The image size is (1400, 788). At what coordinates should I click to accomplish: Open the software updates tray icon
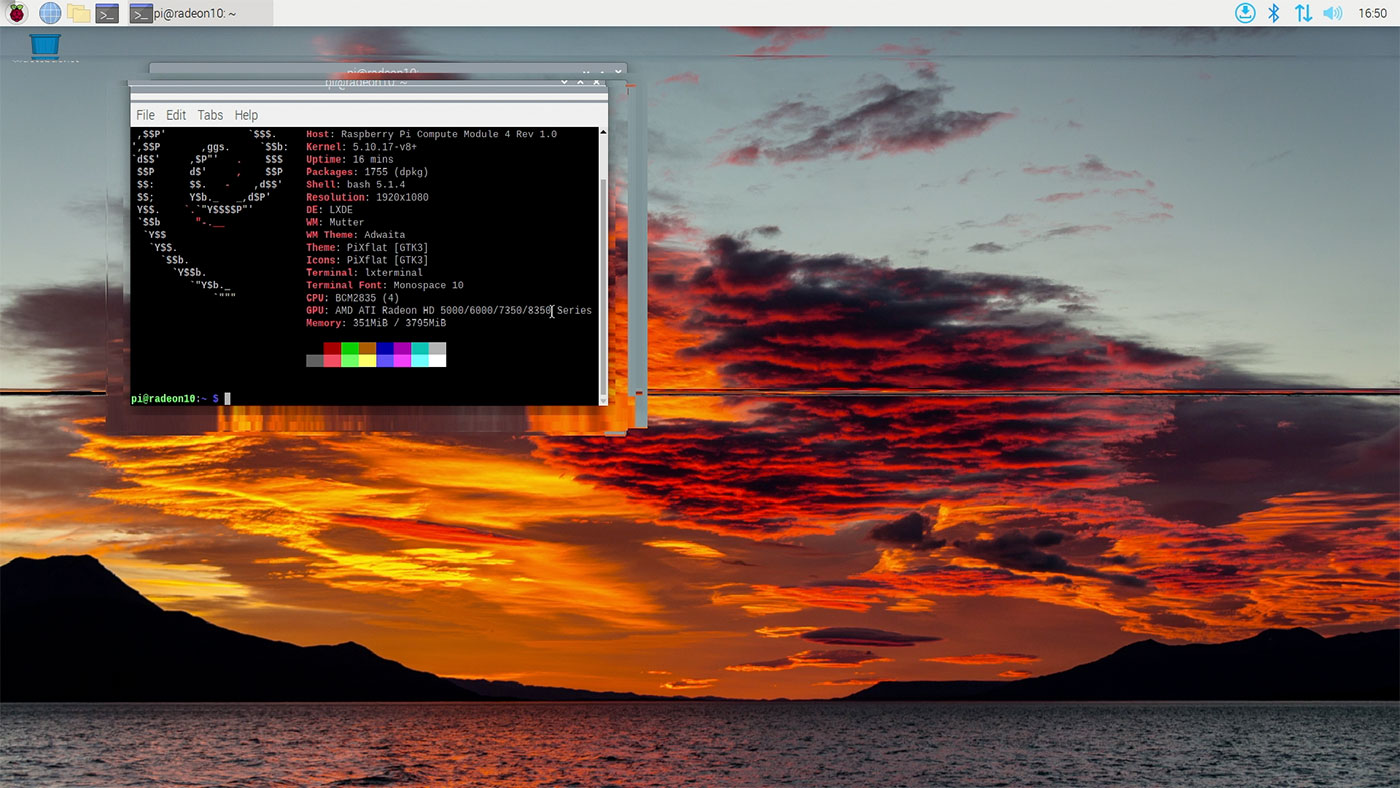tap(1245, 13)
